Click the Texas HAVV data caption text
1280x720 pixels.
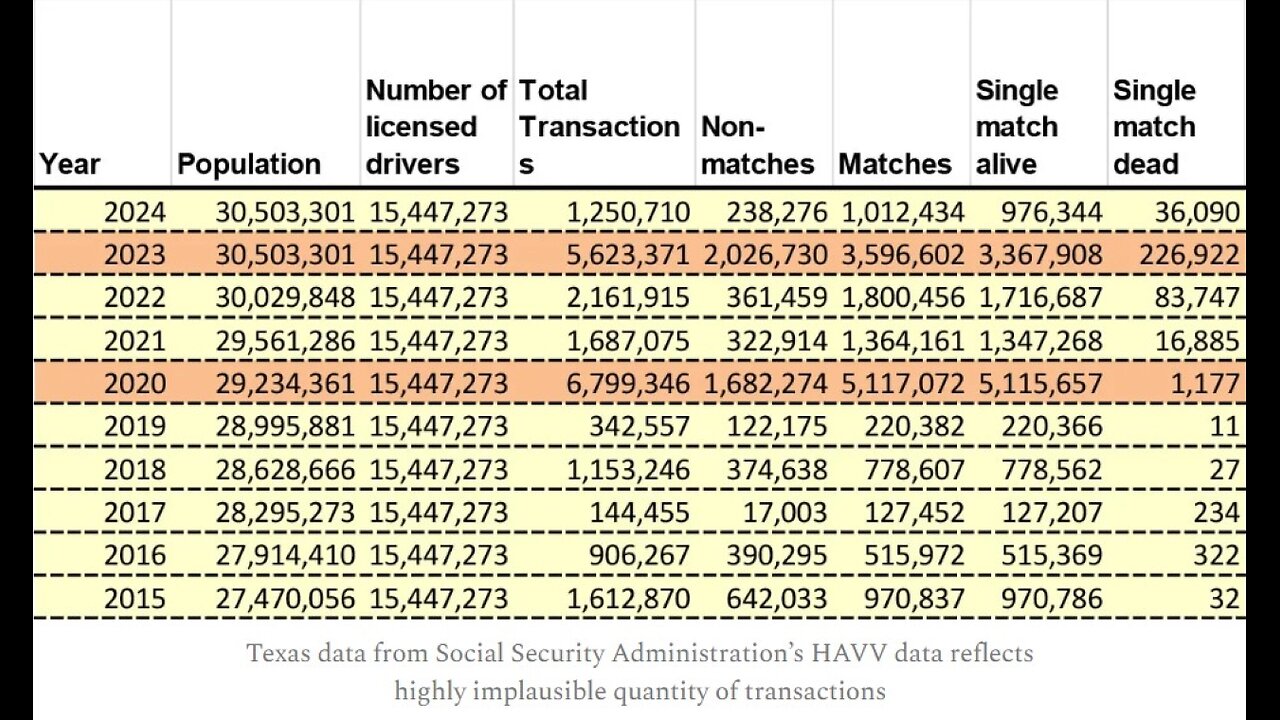click(x=640, y=672)
